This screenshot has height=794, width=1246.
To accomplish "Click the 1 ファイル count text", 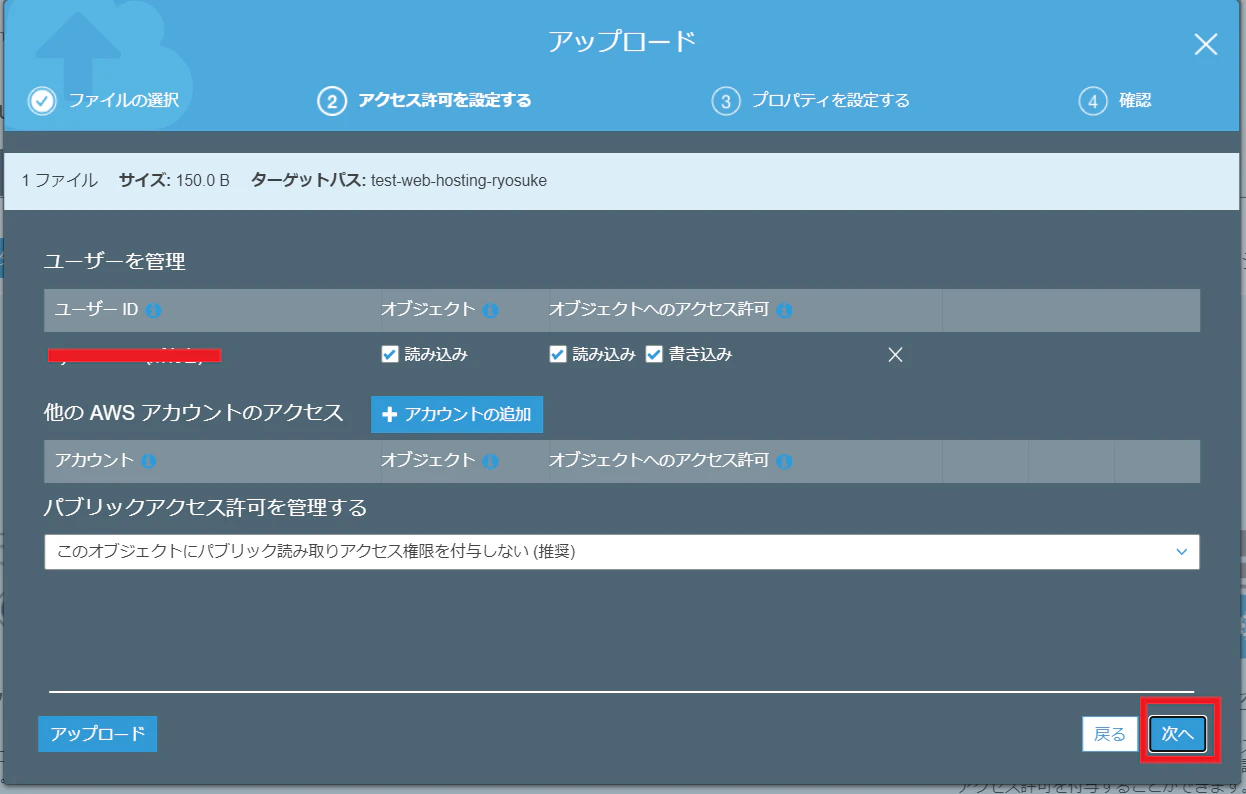I will [x=60, y=181].
